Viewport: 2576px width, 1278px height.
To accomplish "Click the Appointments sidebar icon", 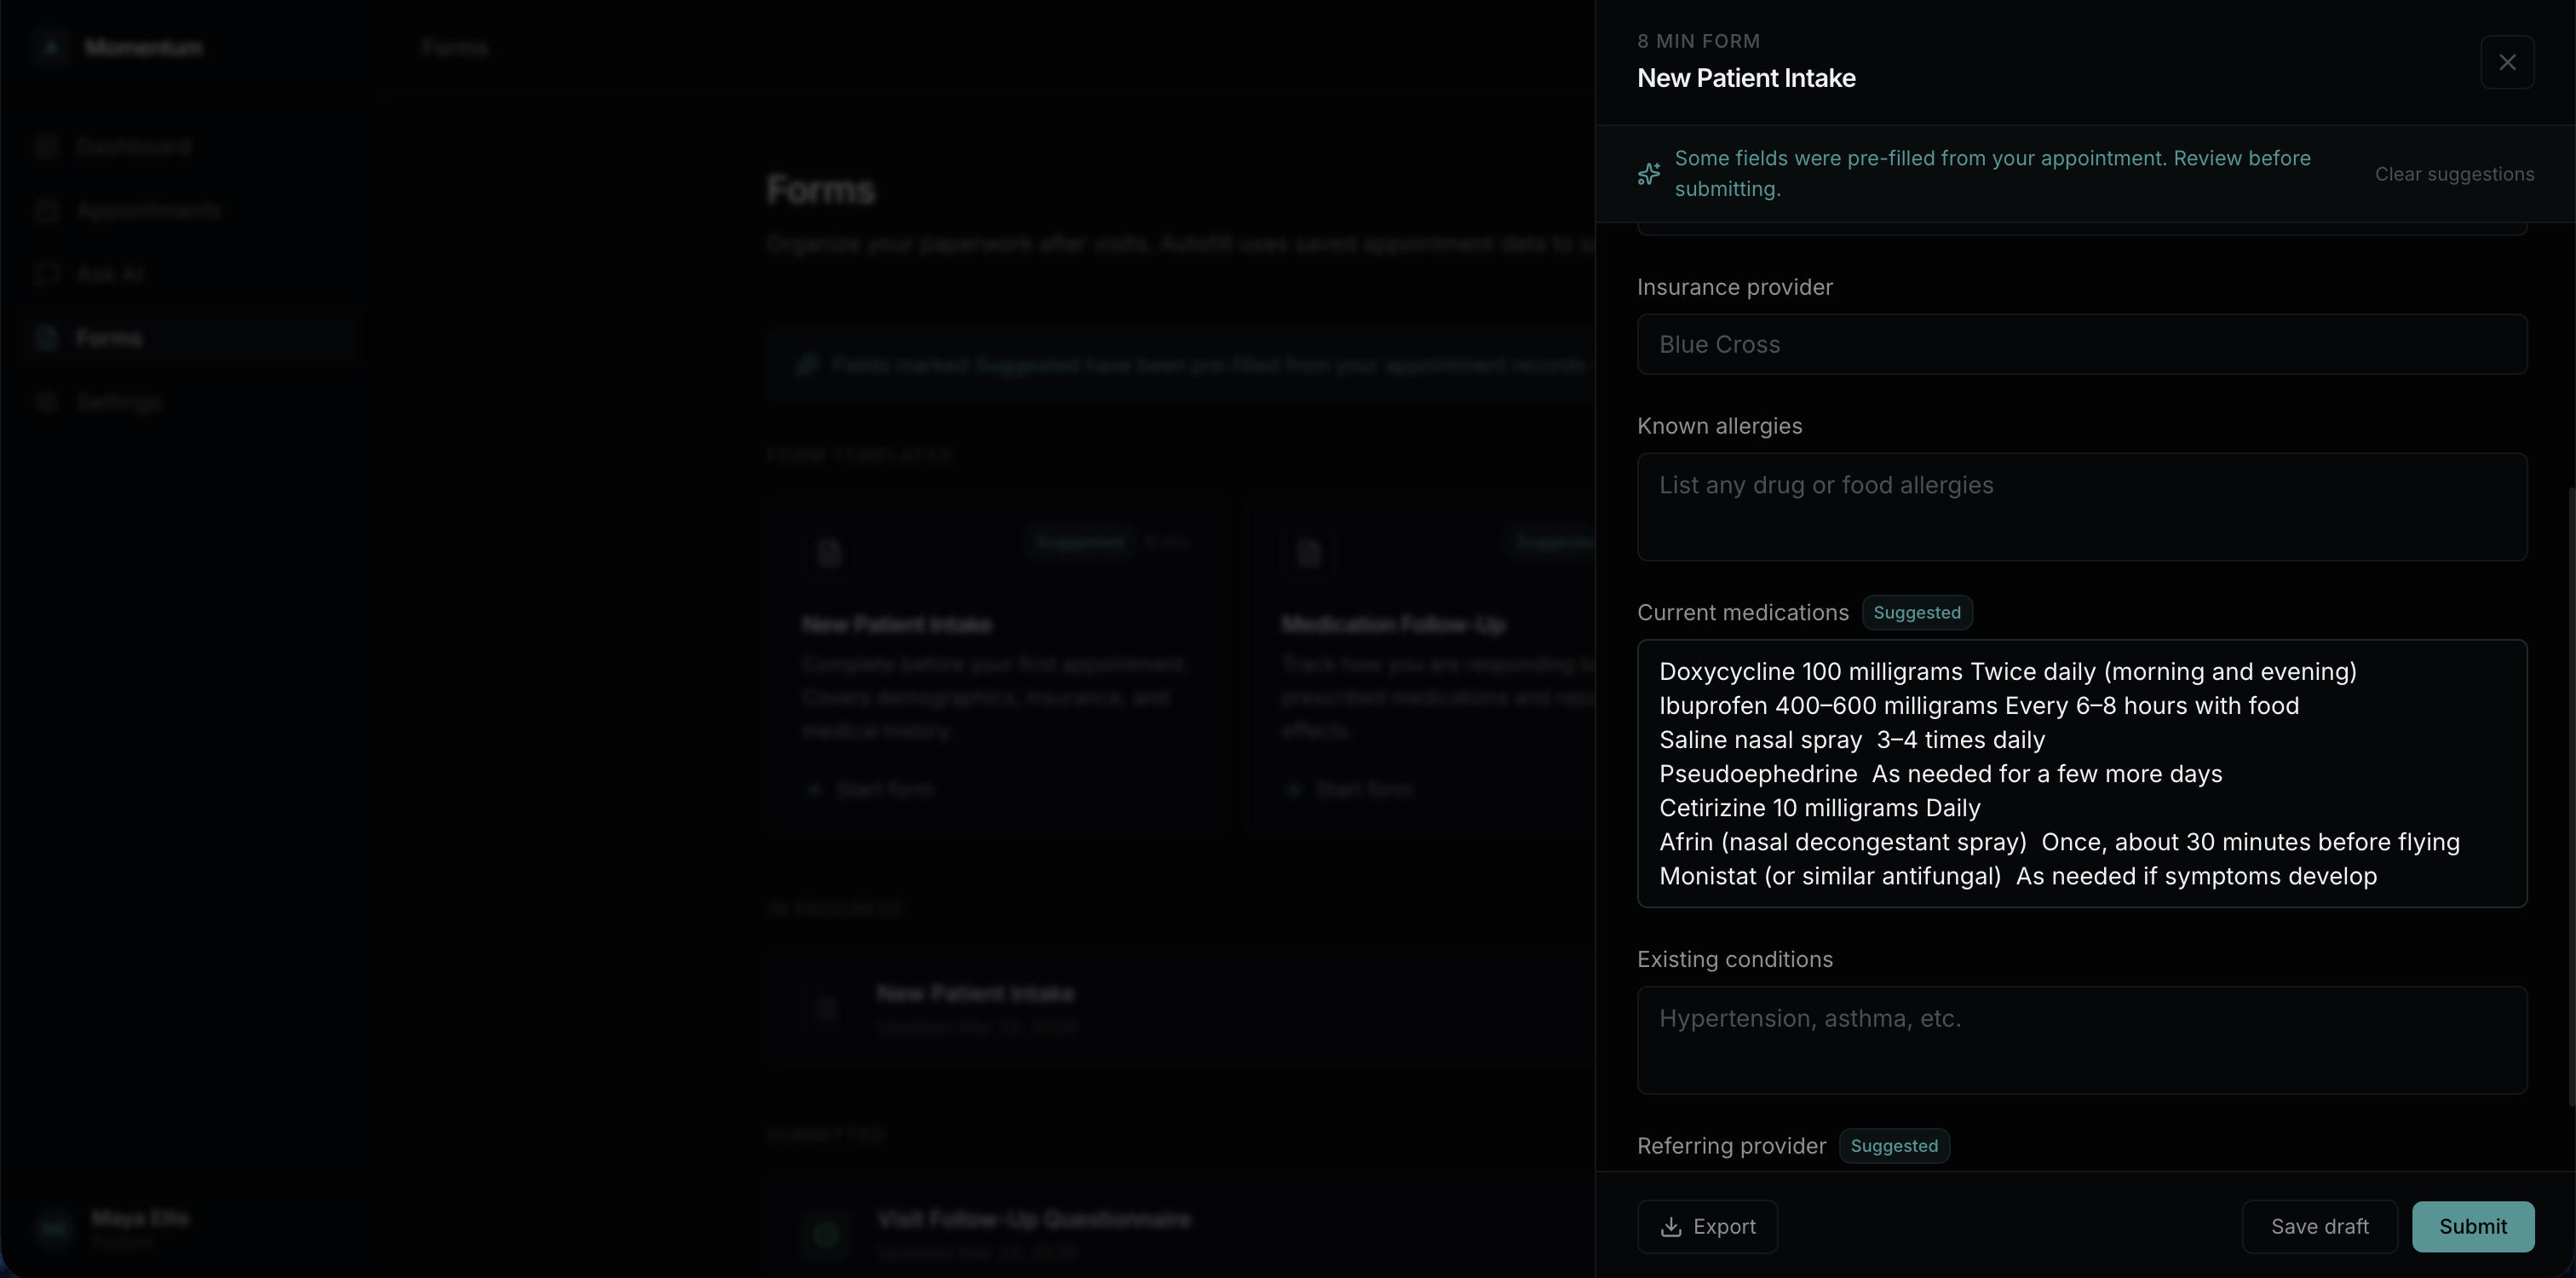I will pyautogui.click(x=46, y=211).
